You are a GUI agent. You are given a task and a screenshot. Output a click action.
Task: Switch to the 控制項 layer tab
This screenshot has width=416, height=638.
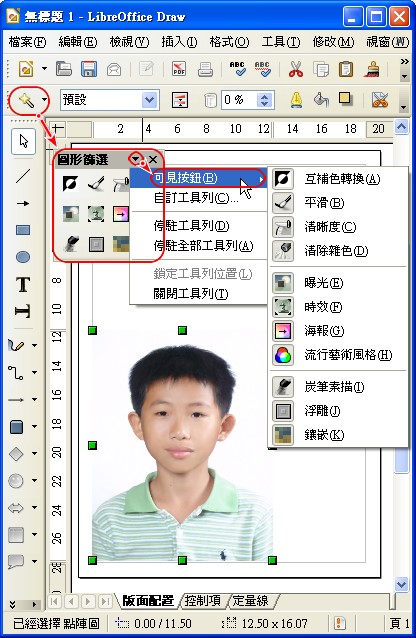coord(202,601)
